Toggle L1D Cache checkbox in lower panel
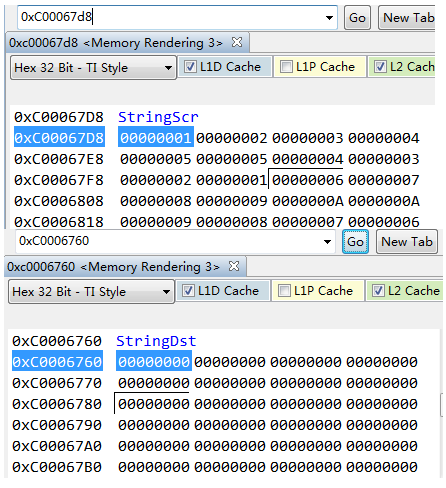Viewport: 446px width, 488px height. [x=188, y=291]
